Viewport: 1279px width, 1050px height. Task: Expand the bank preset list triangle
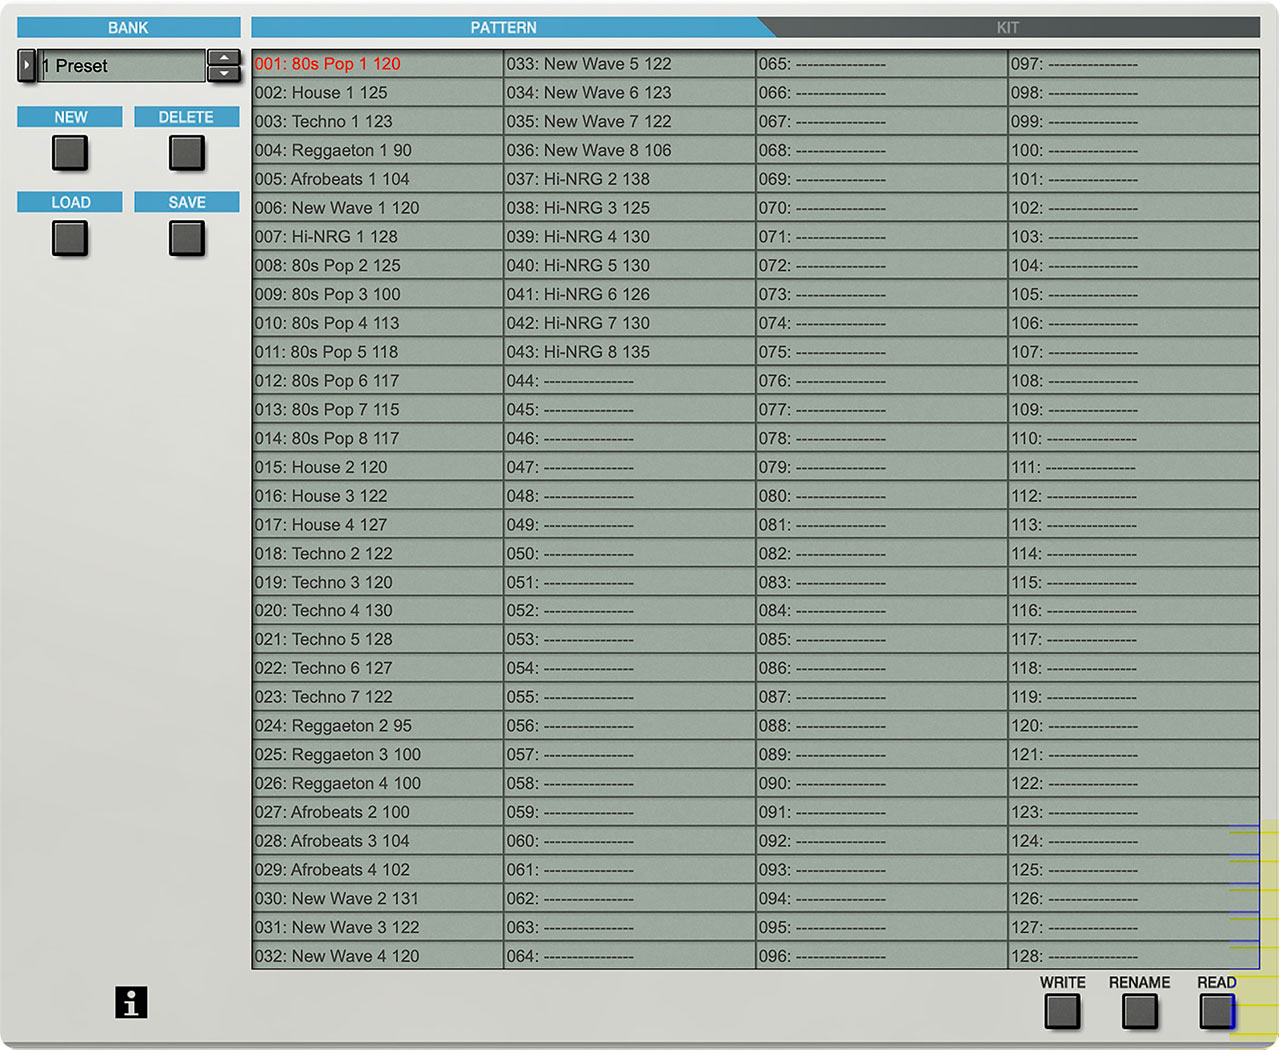(x=27, y=65)
